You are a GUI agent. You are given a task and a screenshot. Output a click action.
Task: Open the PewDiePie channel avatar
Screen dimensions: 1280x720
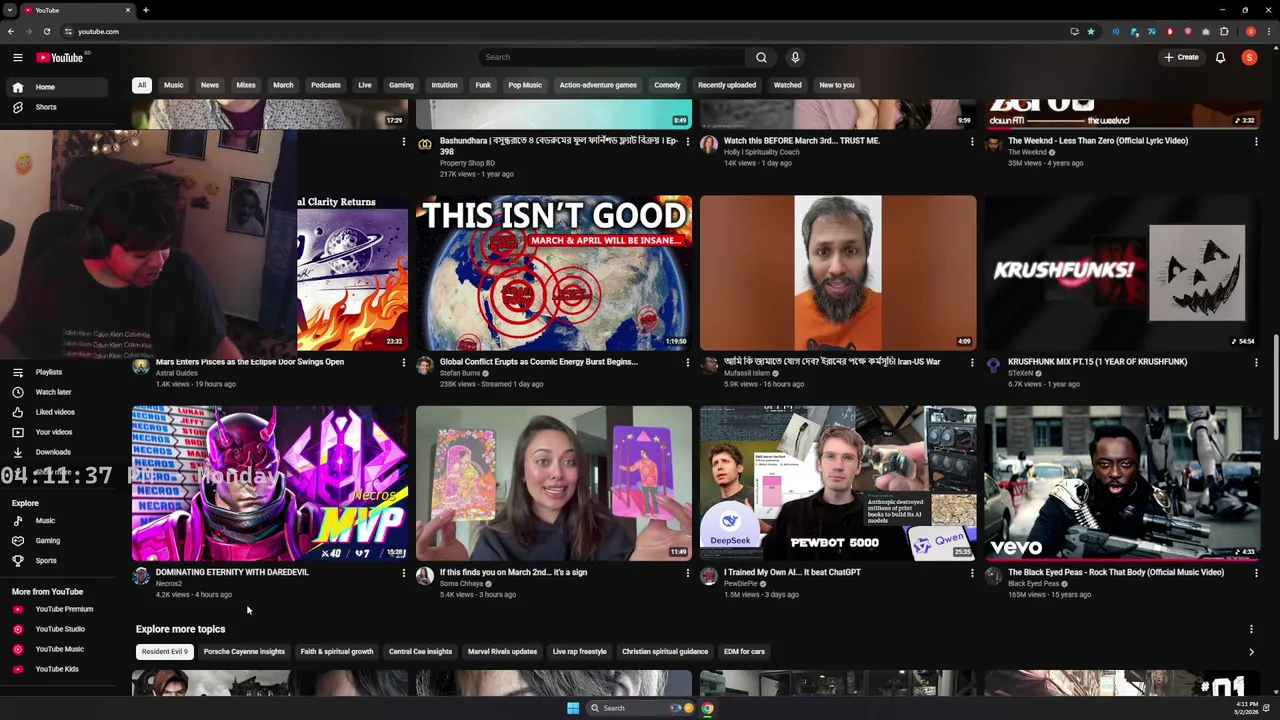click(x=709, y=576)
